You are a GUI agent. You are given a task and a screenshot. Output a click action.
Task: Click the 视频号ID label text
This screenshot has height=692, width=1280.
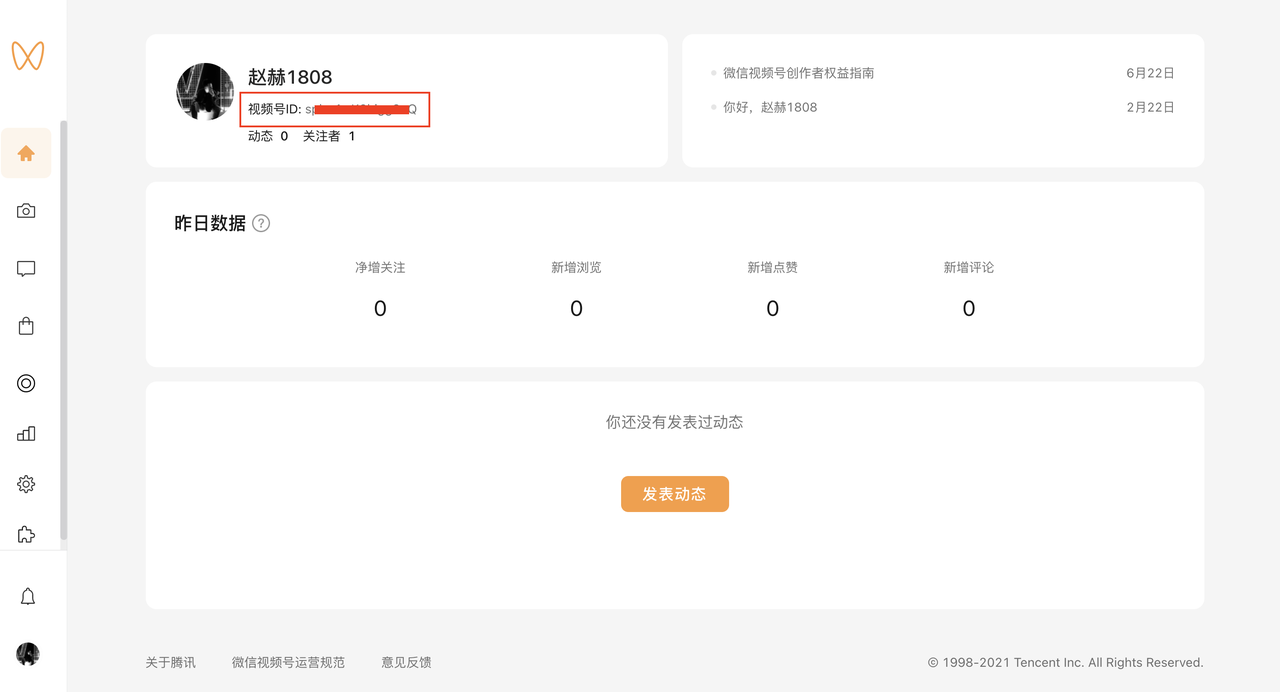(274, 109)
